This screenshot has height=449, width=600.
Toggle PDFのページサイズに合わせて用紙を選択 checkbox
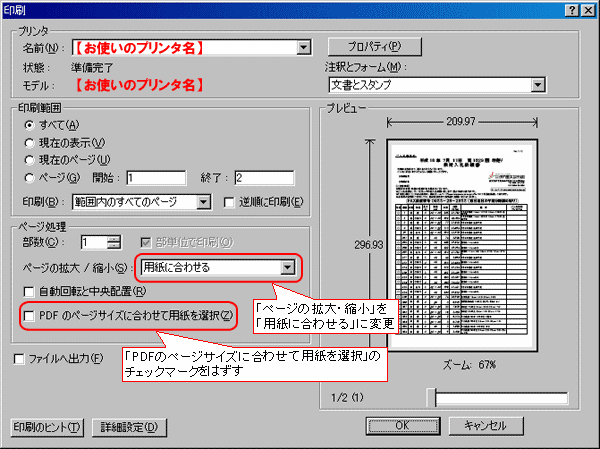click(29, 316)
